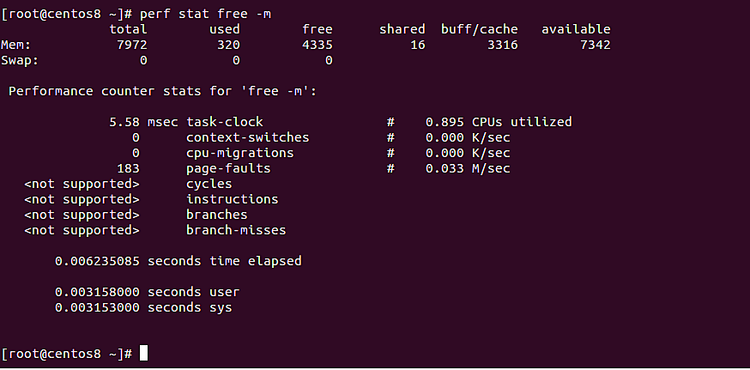Click the 'branch-misses' counter name
Image resolution: width=750 pixels, height=370 pixels.
tap(236, 230)
